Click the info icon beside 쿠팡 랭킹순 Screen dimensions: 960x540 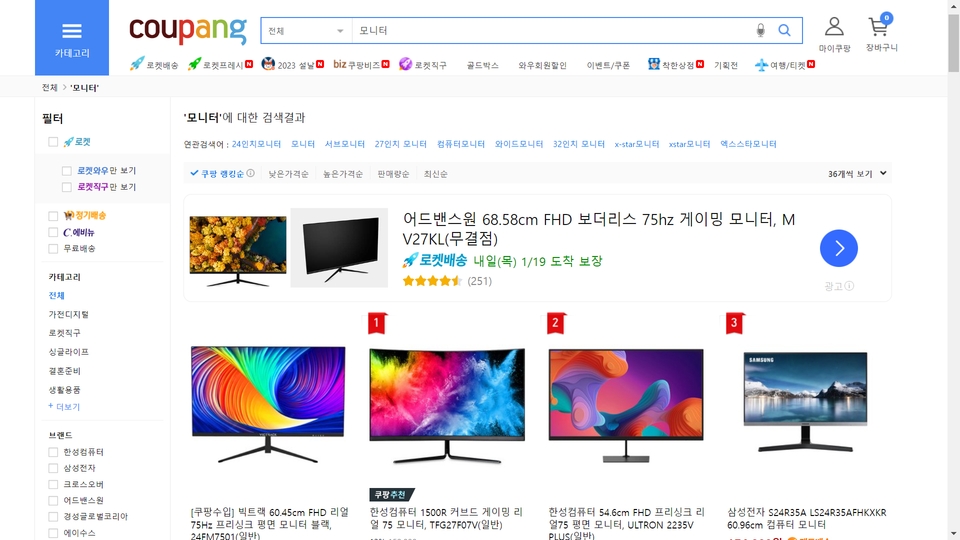coord(250,173)
